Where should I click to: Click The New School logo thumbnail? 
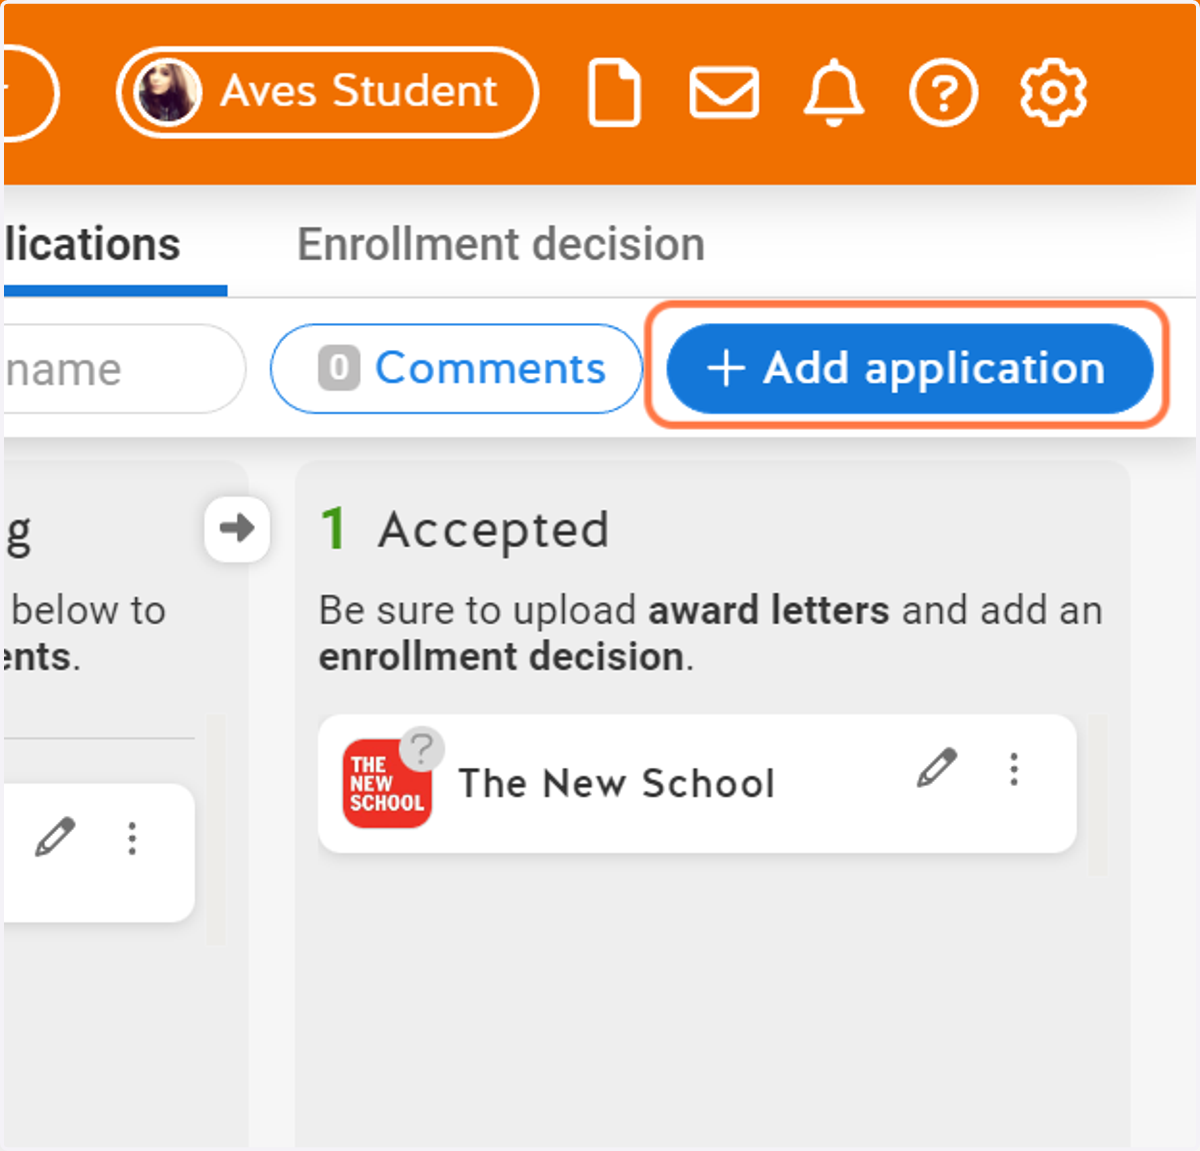point(387,784)
